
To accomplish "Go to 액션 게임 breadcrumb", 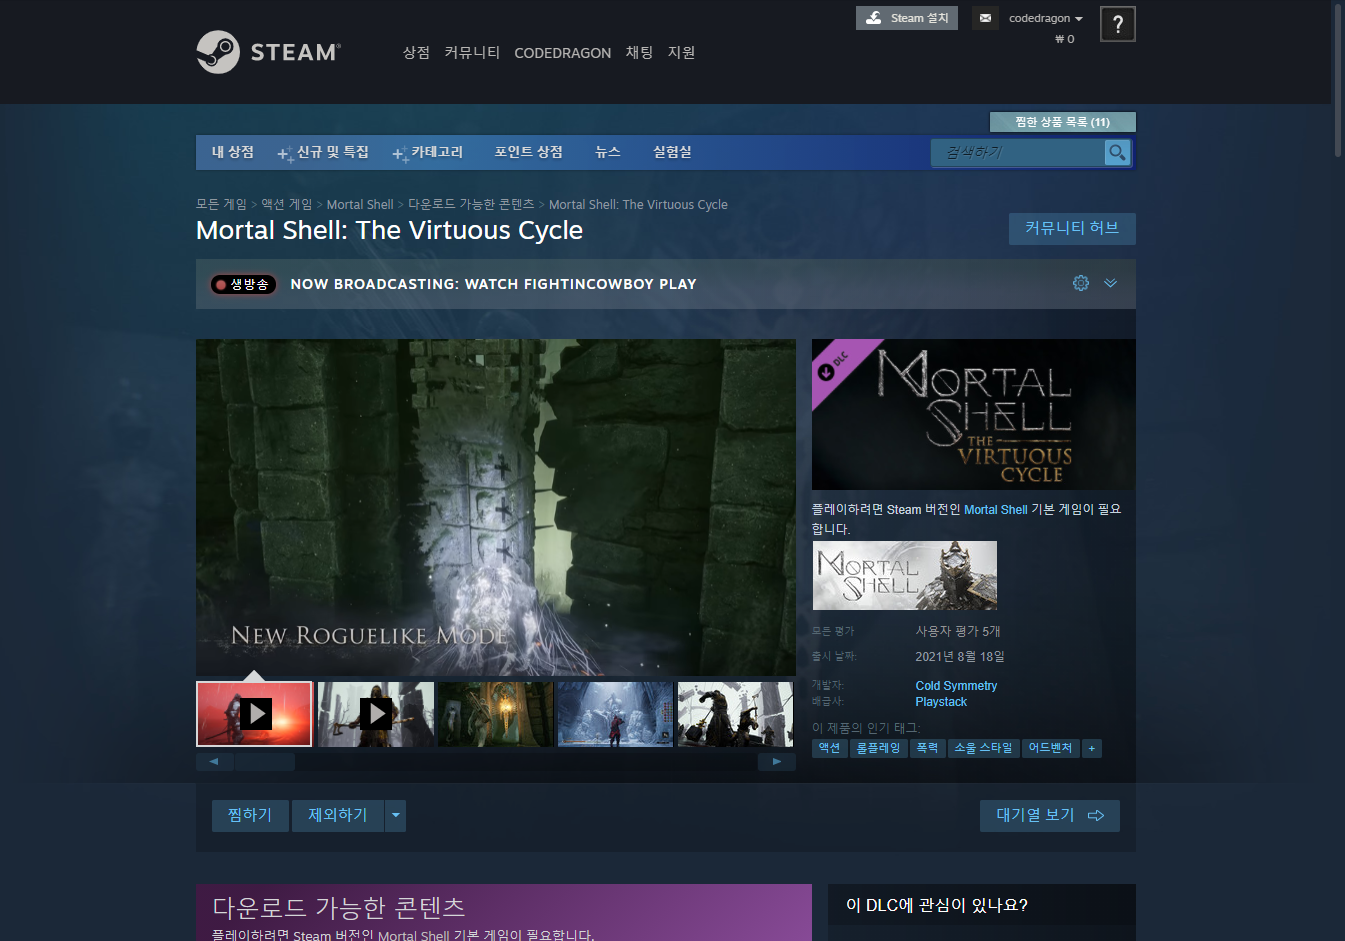I will pos(287,204).
